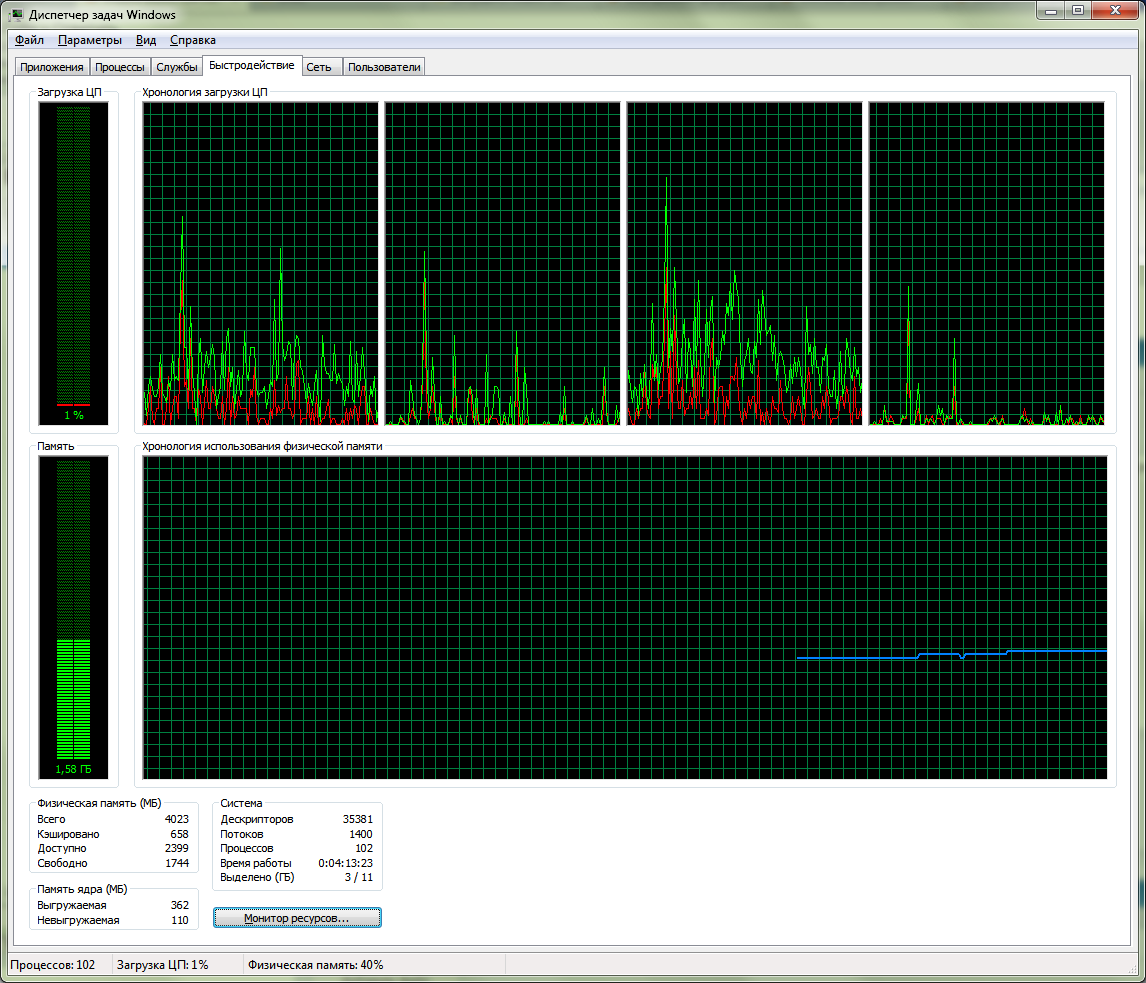The image size is (1146, 983).
Task: Click the Монитор ресурсов button
Action: click(297, 918)
